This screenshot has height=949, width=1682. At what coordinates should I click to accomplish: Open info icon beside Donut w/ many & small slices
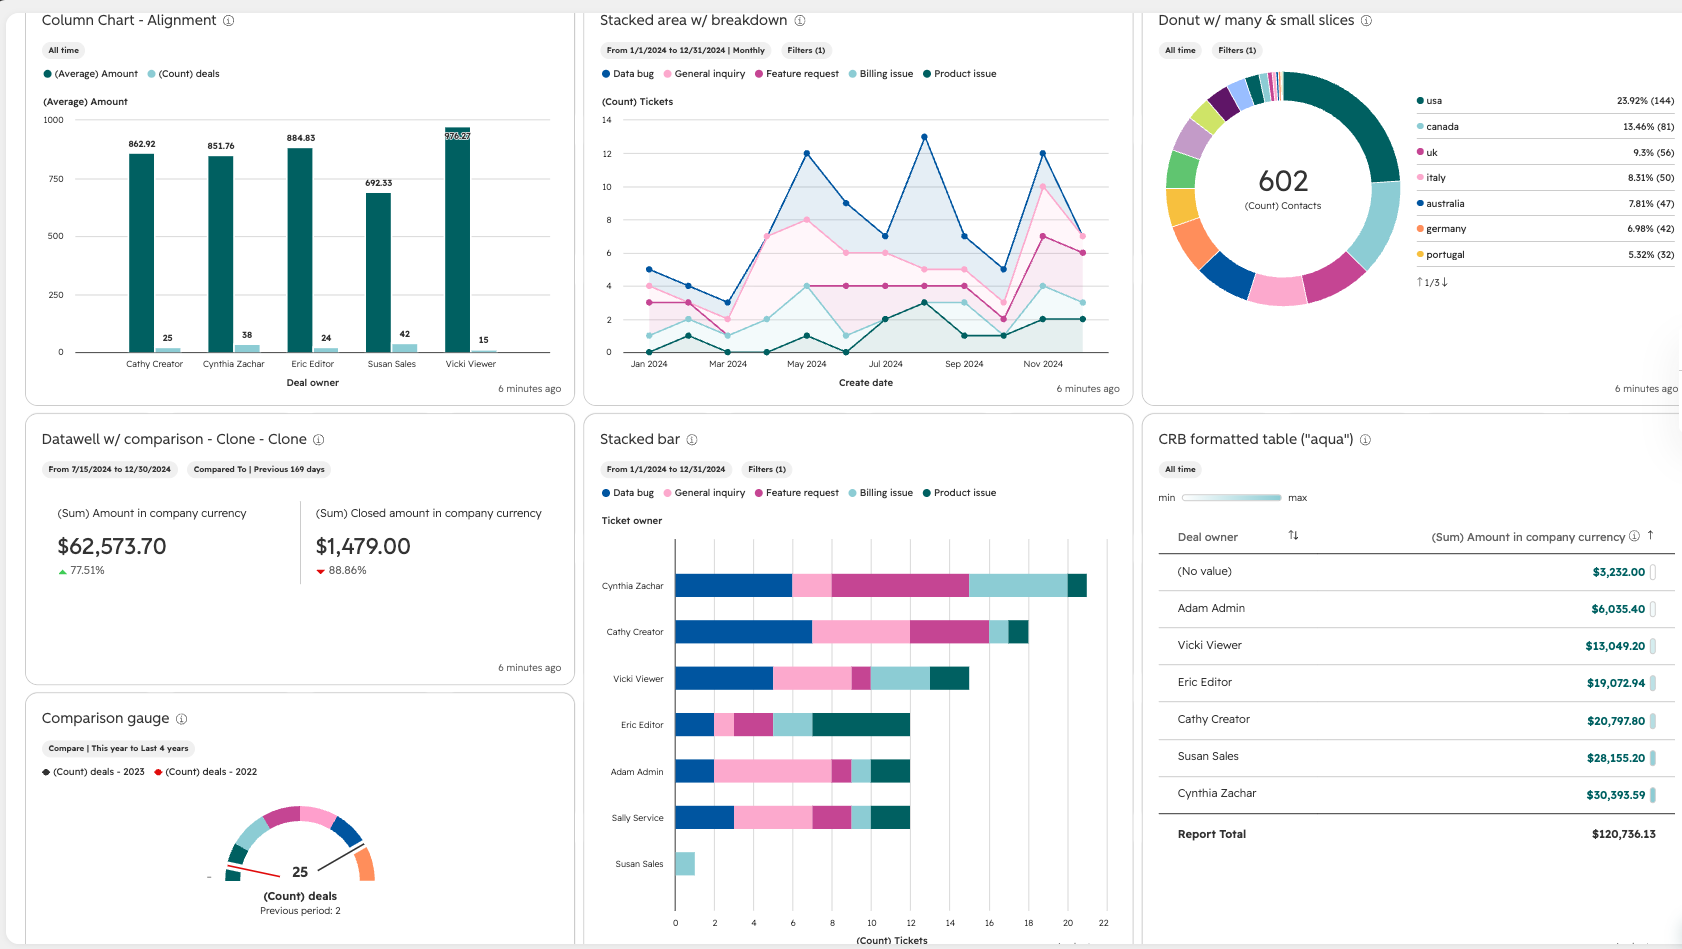click(1366, 21)
